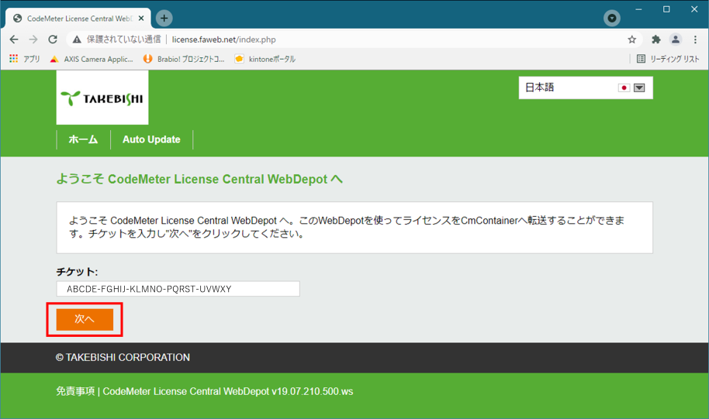Open the Chrome profile avatar
The image size is (709, 419).
(x=676, y=40)
